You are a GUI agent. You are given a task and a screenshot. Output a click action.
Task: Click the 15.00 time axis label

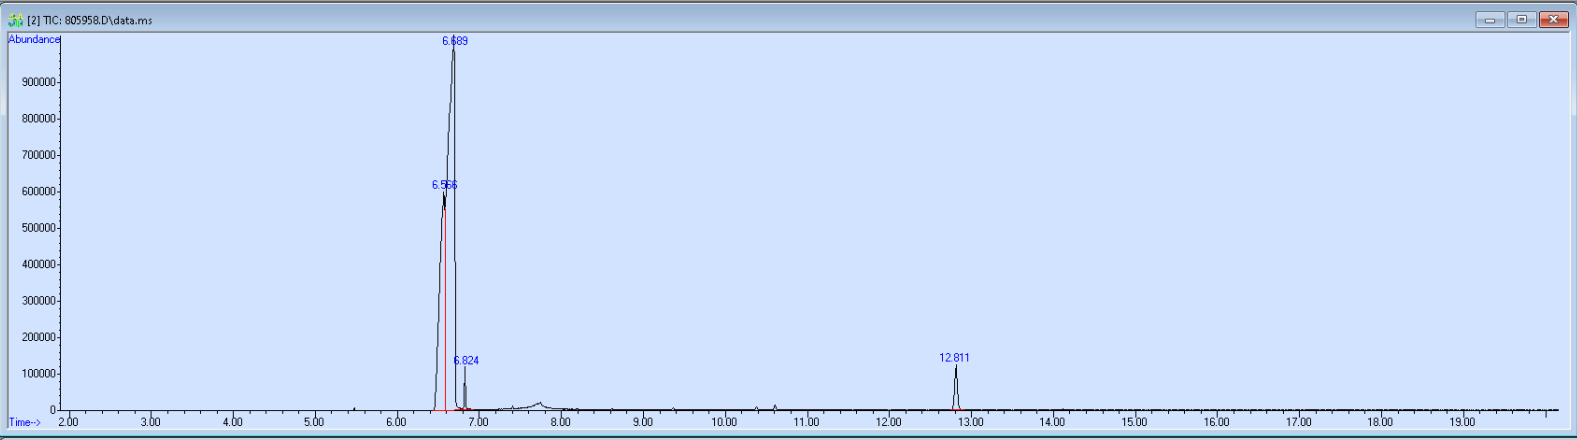coord(1134,422)
